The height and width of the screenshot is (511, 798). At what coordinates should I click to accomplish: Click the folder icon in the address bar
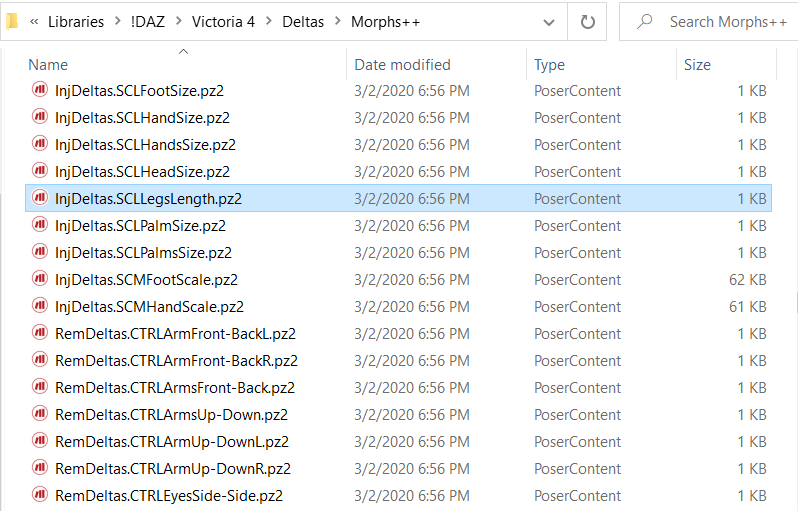click(12, 21)
